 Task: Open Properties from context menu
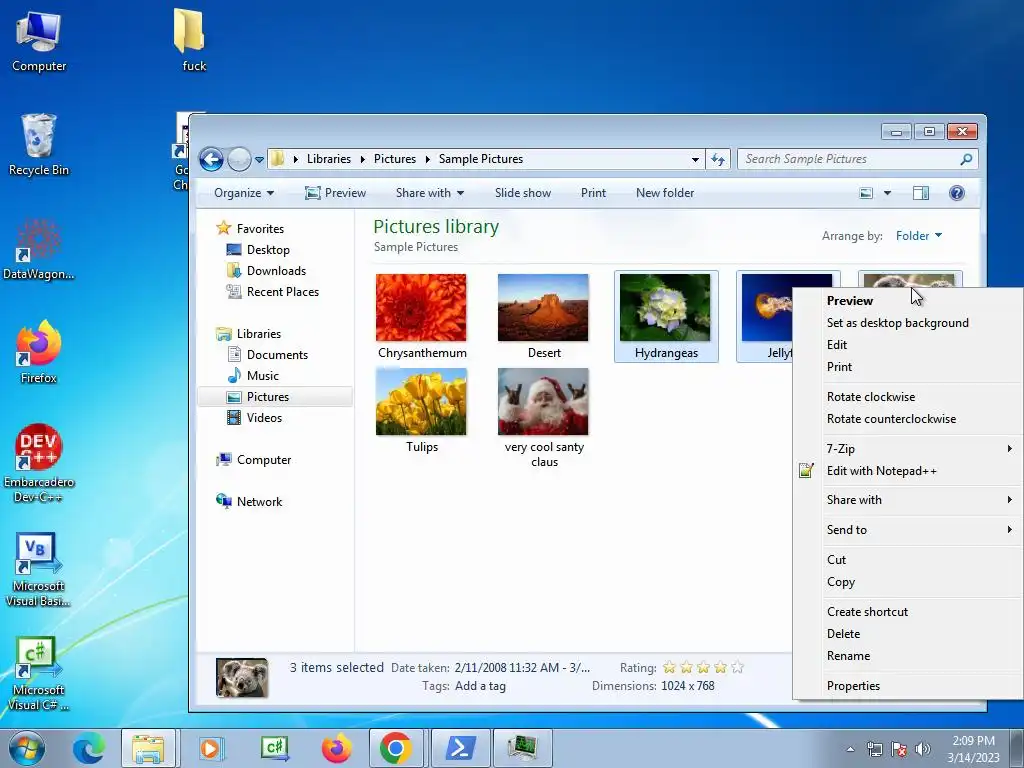[x=853, y=686]
